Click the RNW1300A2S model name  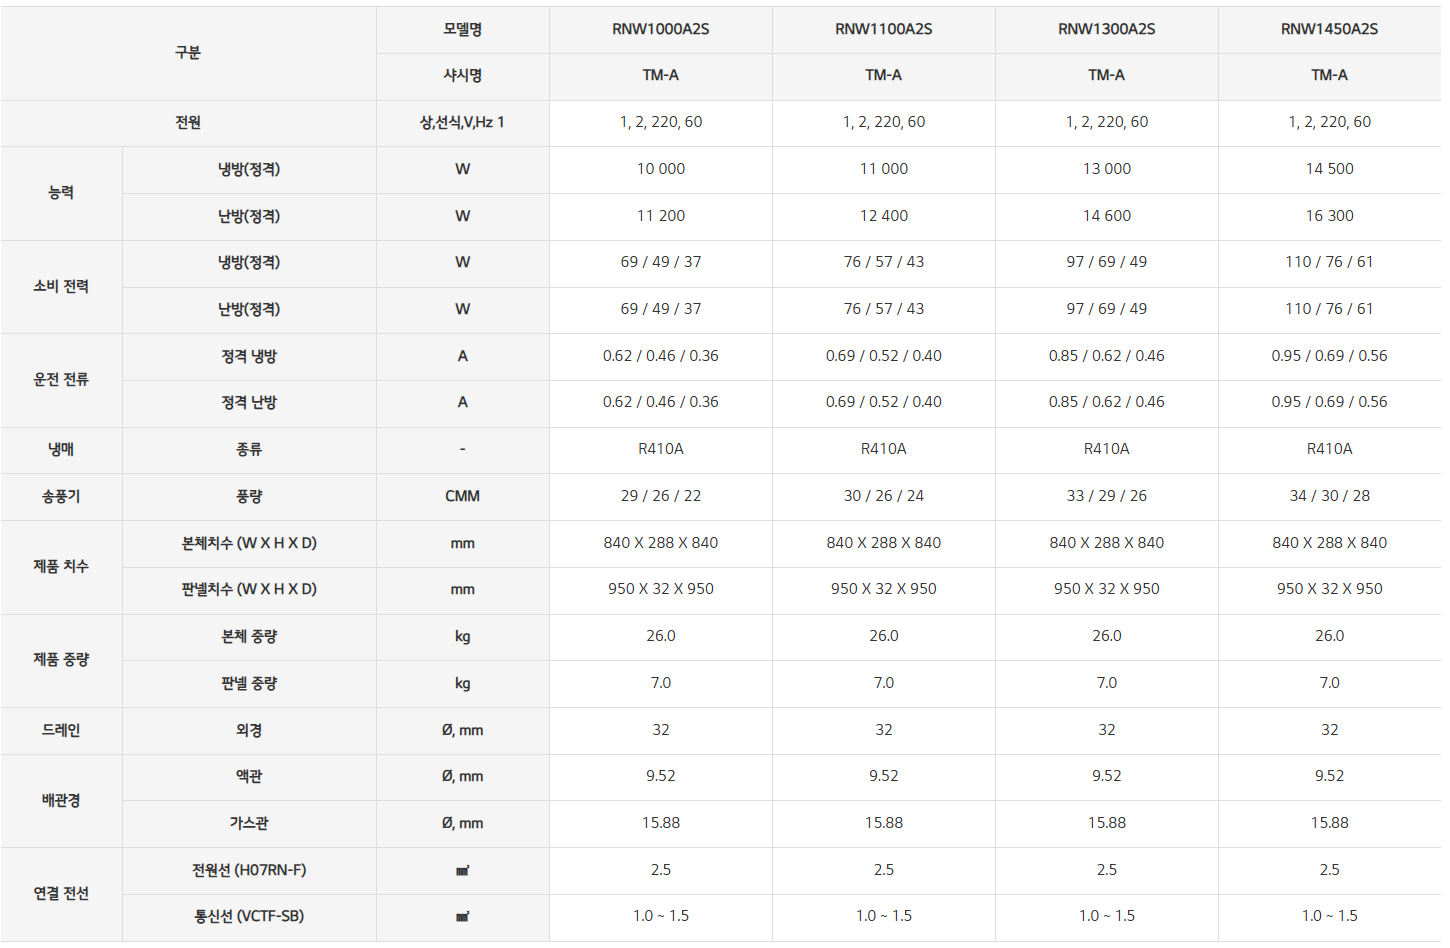click(x=1107, y=29)
